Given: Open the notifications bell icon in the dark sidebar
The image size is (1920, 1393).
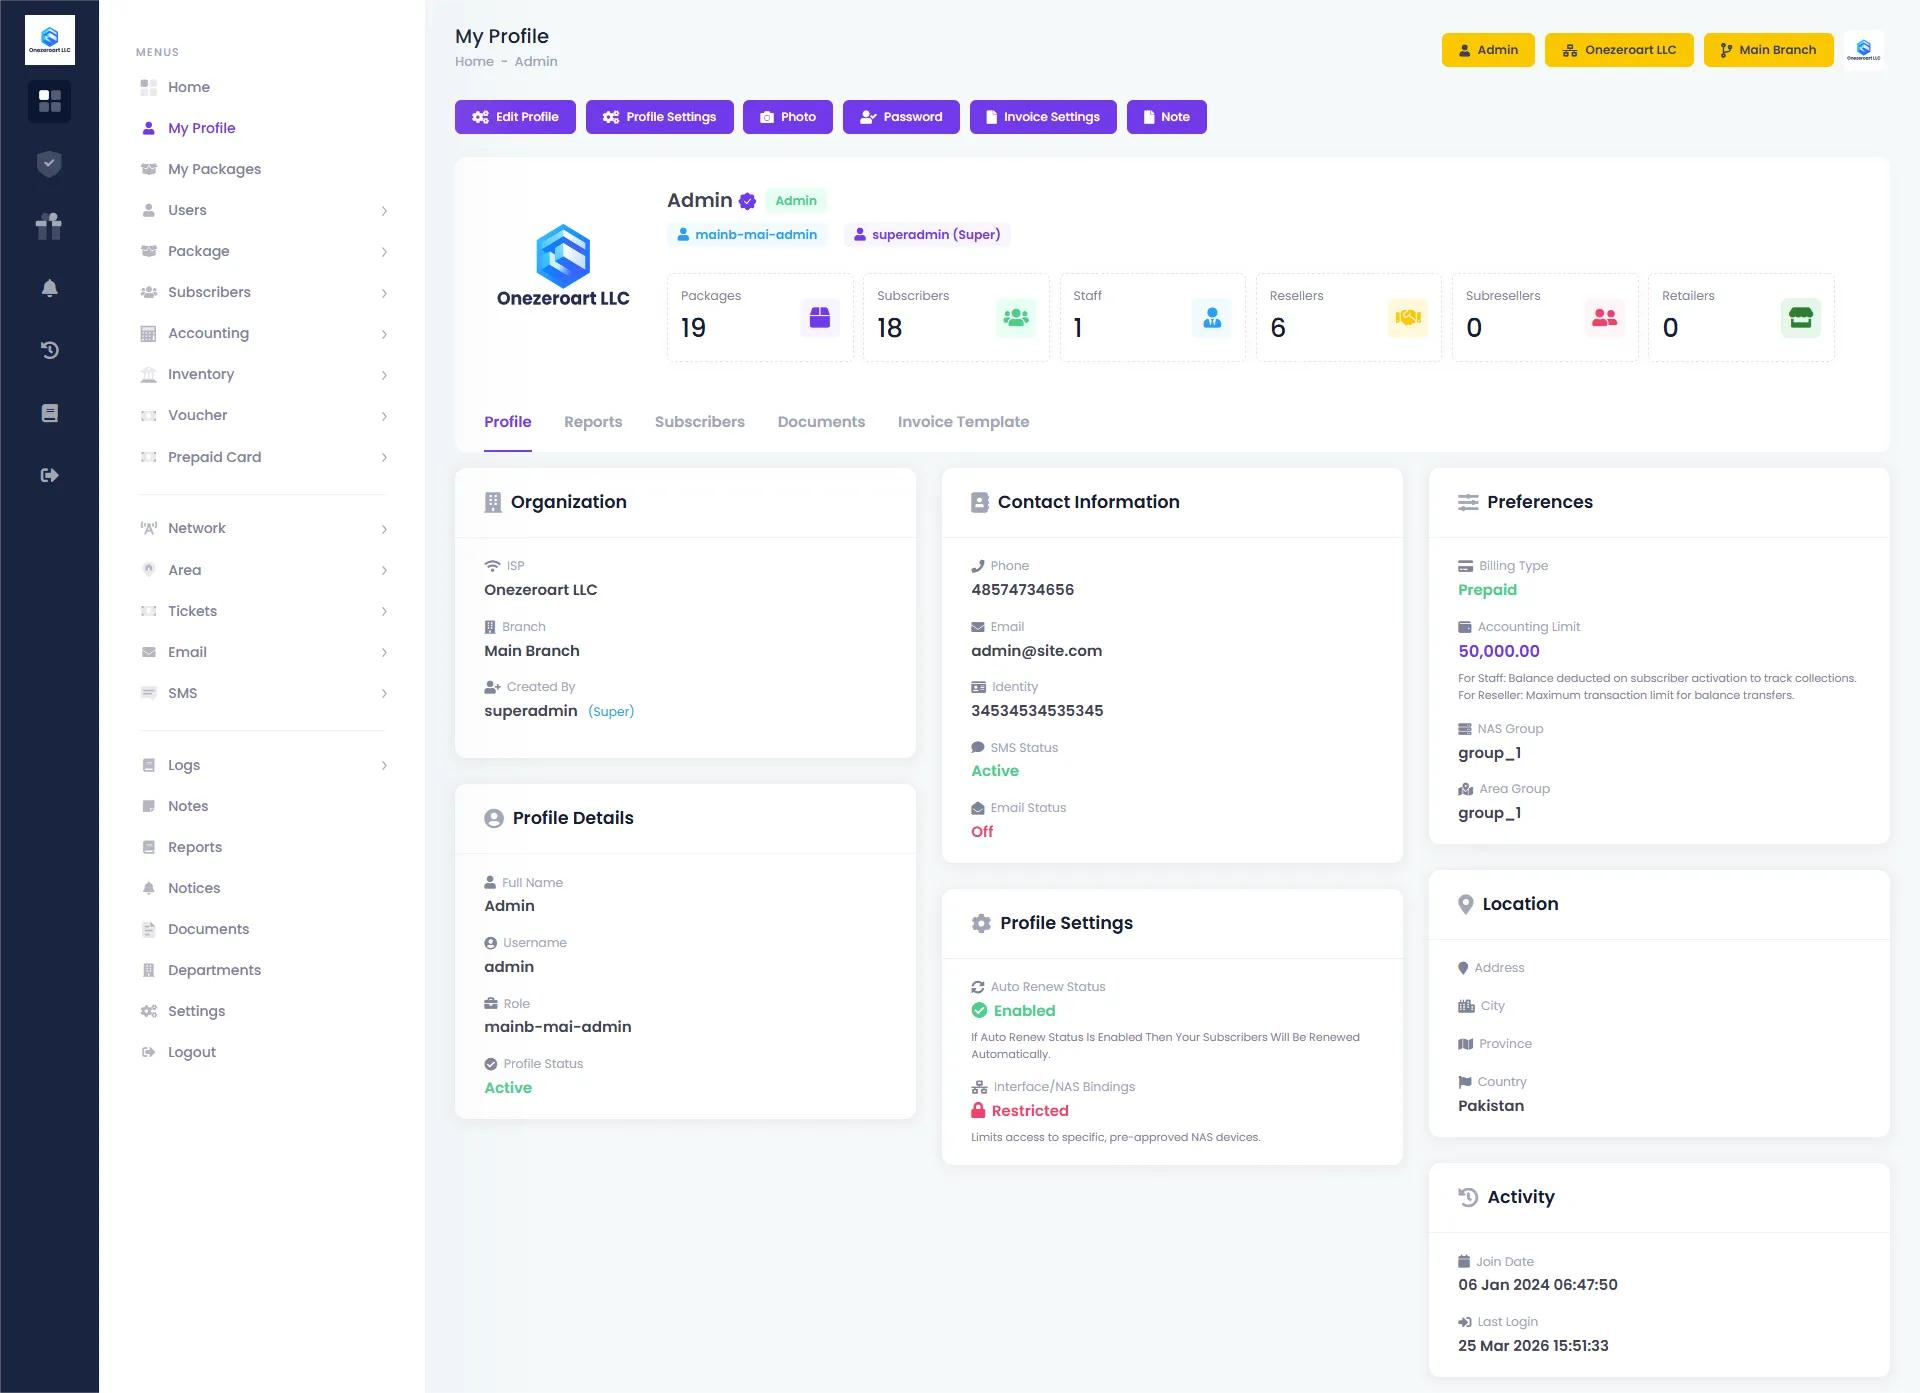Looking at the screenshot, I should tap(49, 288).
